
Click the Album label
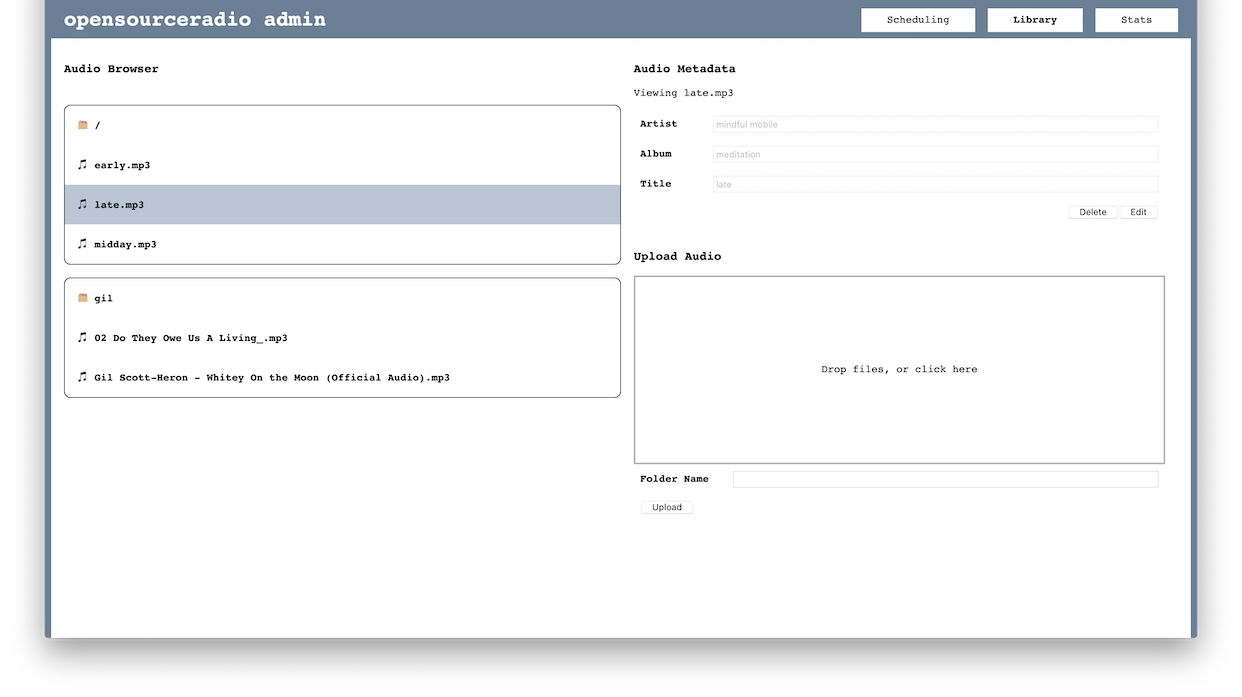click(x=656, y=154)
